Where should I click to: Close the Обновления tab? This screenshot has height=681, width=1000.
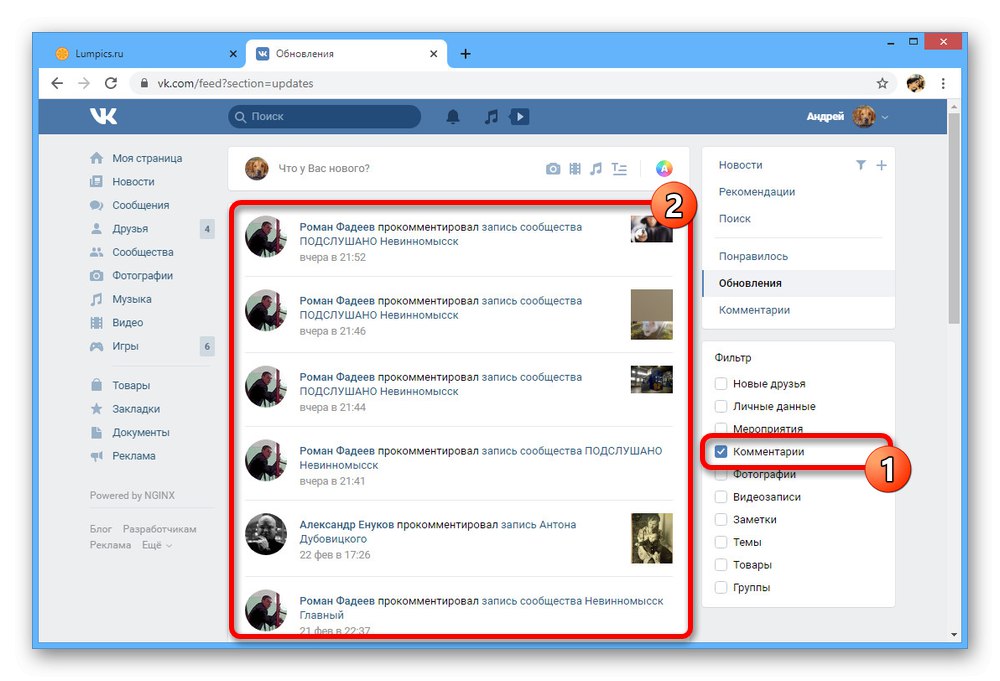point(434,54)
